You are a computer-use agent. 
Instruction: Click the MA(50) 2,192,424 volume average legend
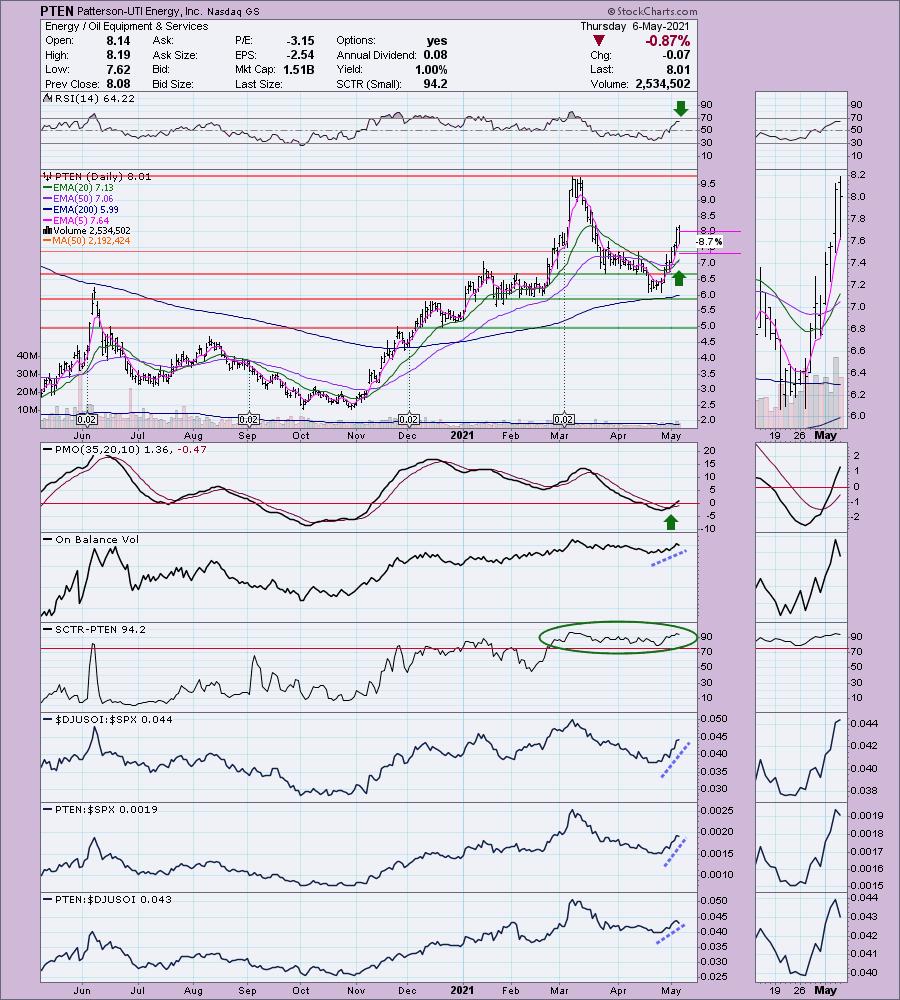click(91, 241)
